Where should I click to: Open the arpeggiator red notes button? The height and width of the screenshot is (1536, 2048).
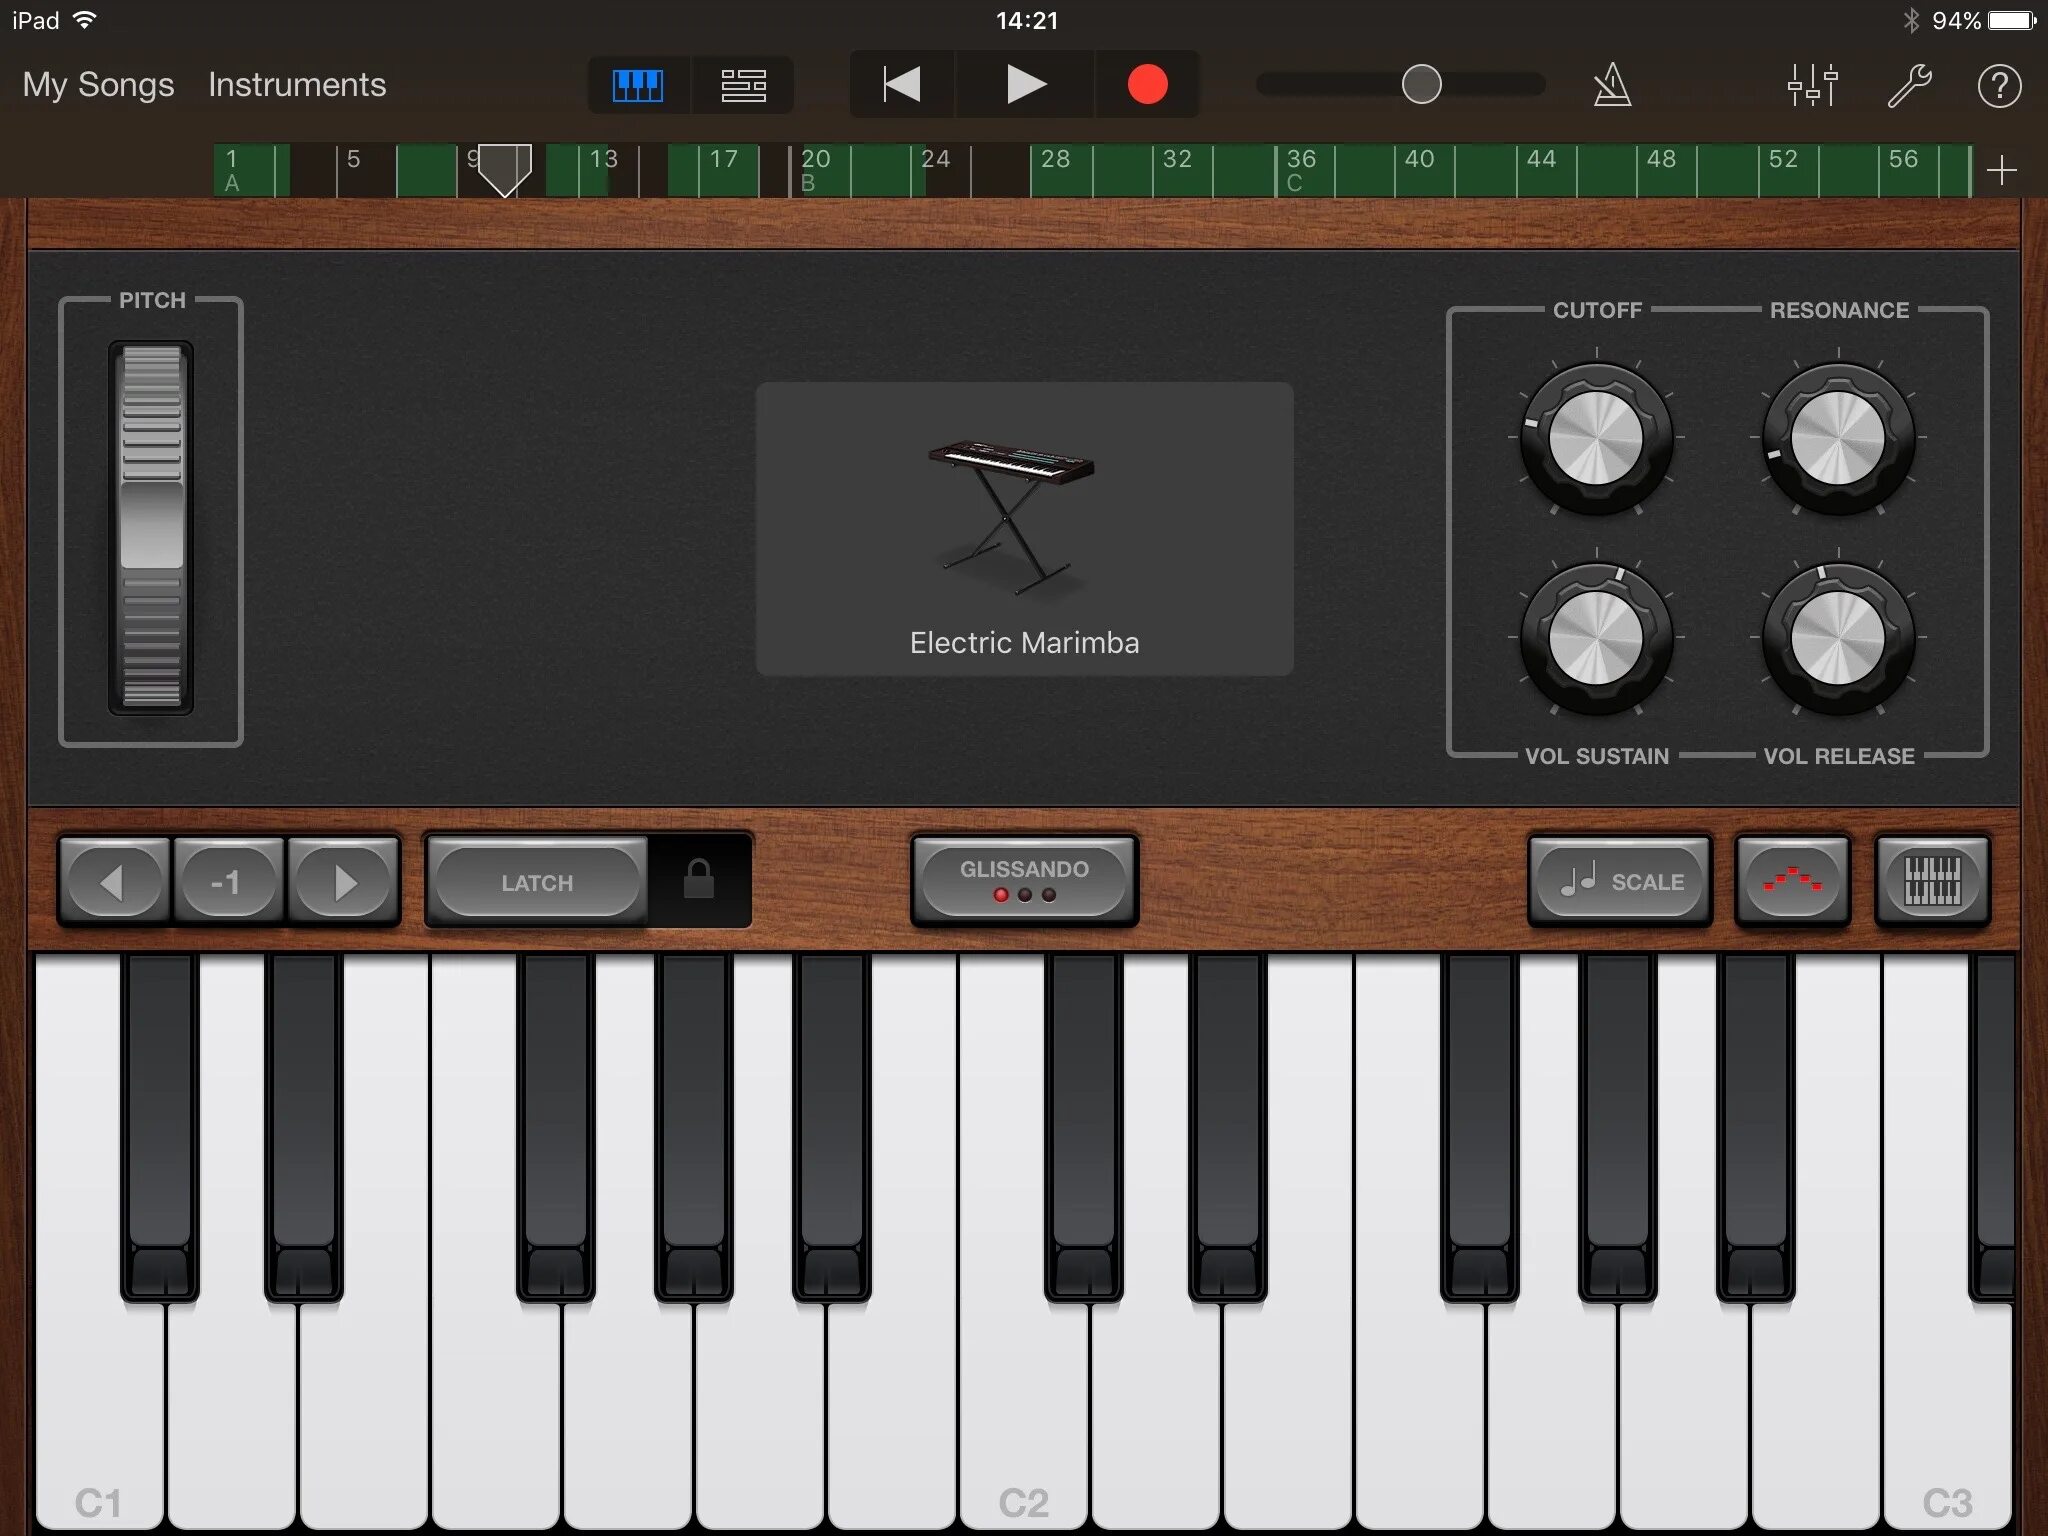pyautogui.click(x=1792, y=881)
